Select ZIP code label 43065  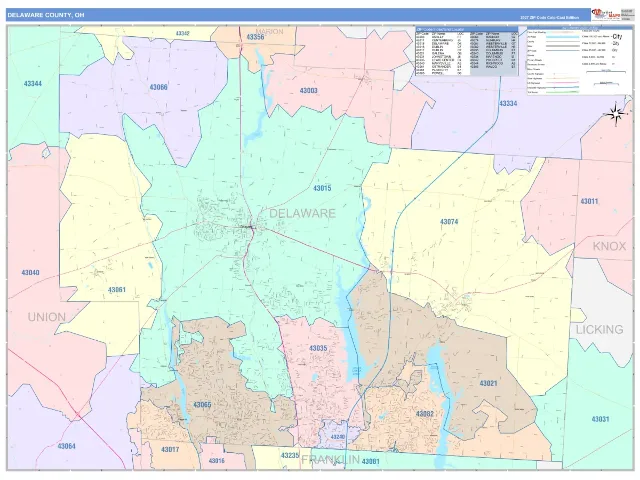pyautogui.click(x=202, y=404)
